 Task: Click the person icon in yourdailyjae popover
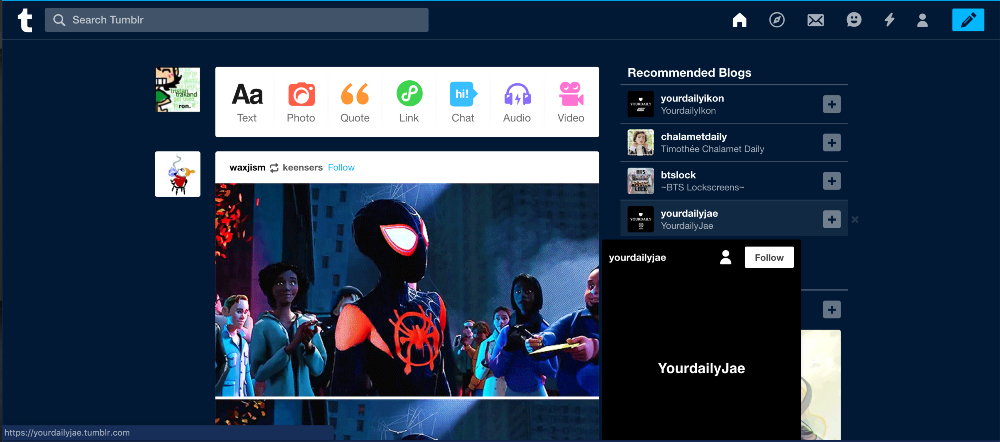[725, 258]
